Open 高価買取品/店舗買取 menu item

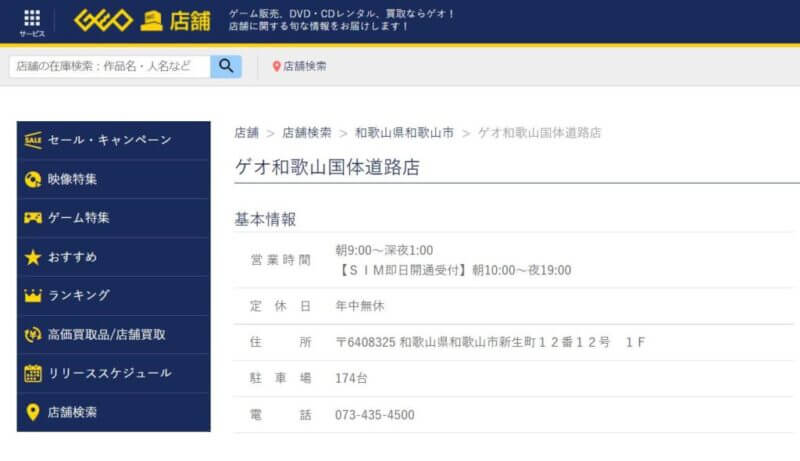click(114, 335)
